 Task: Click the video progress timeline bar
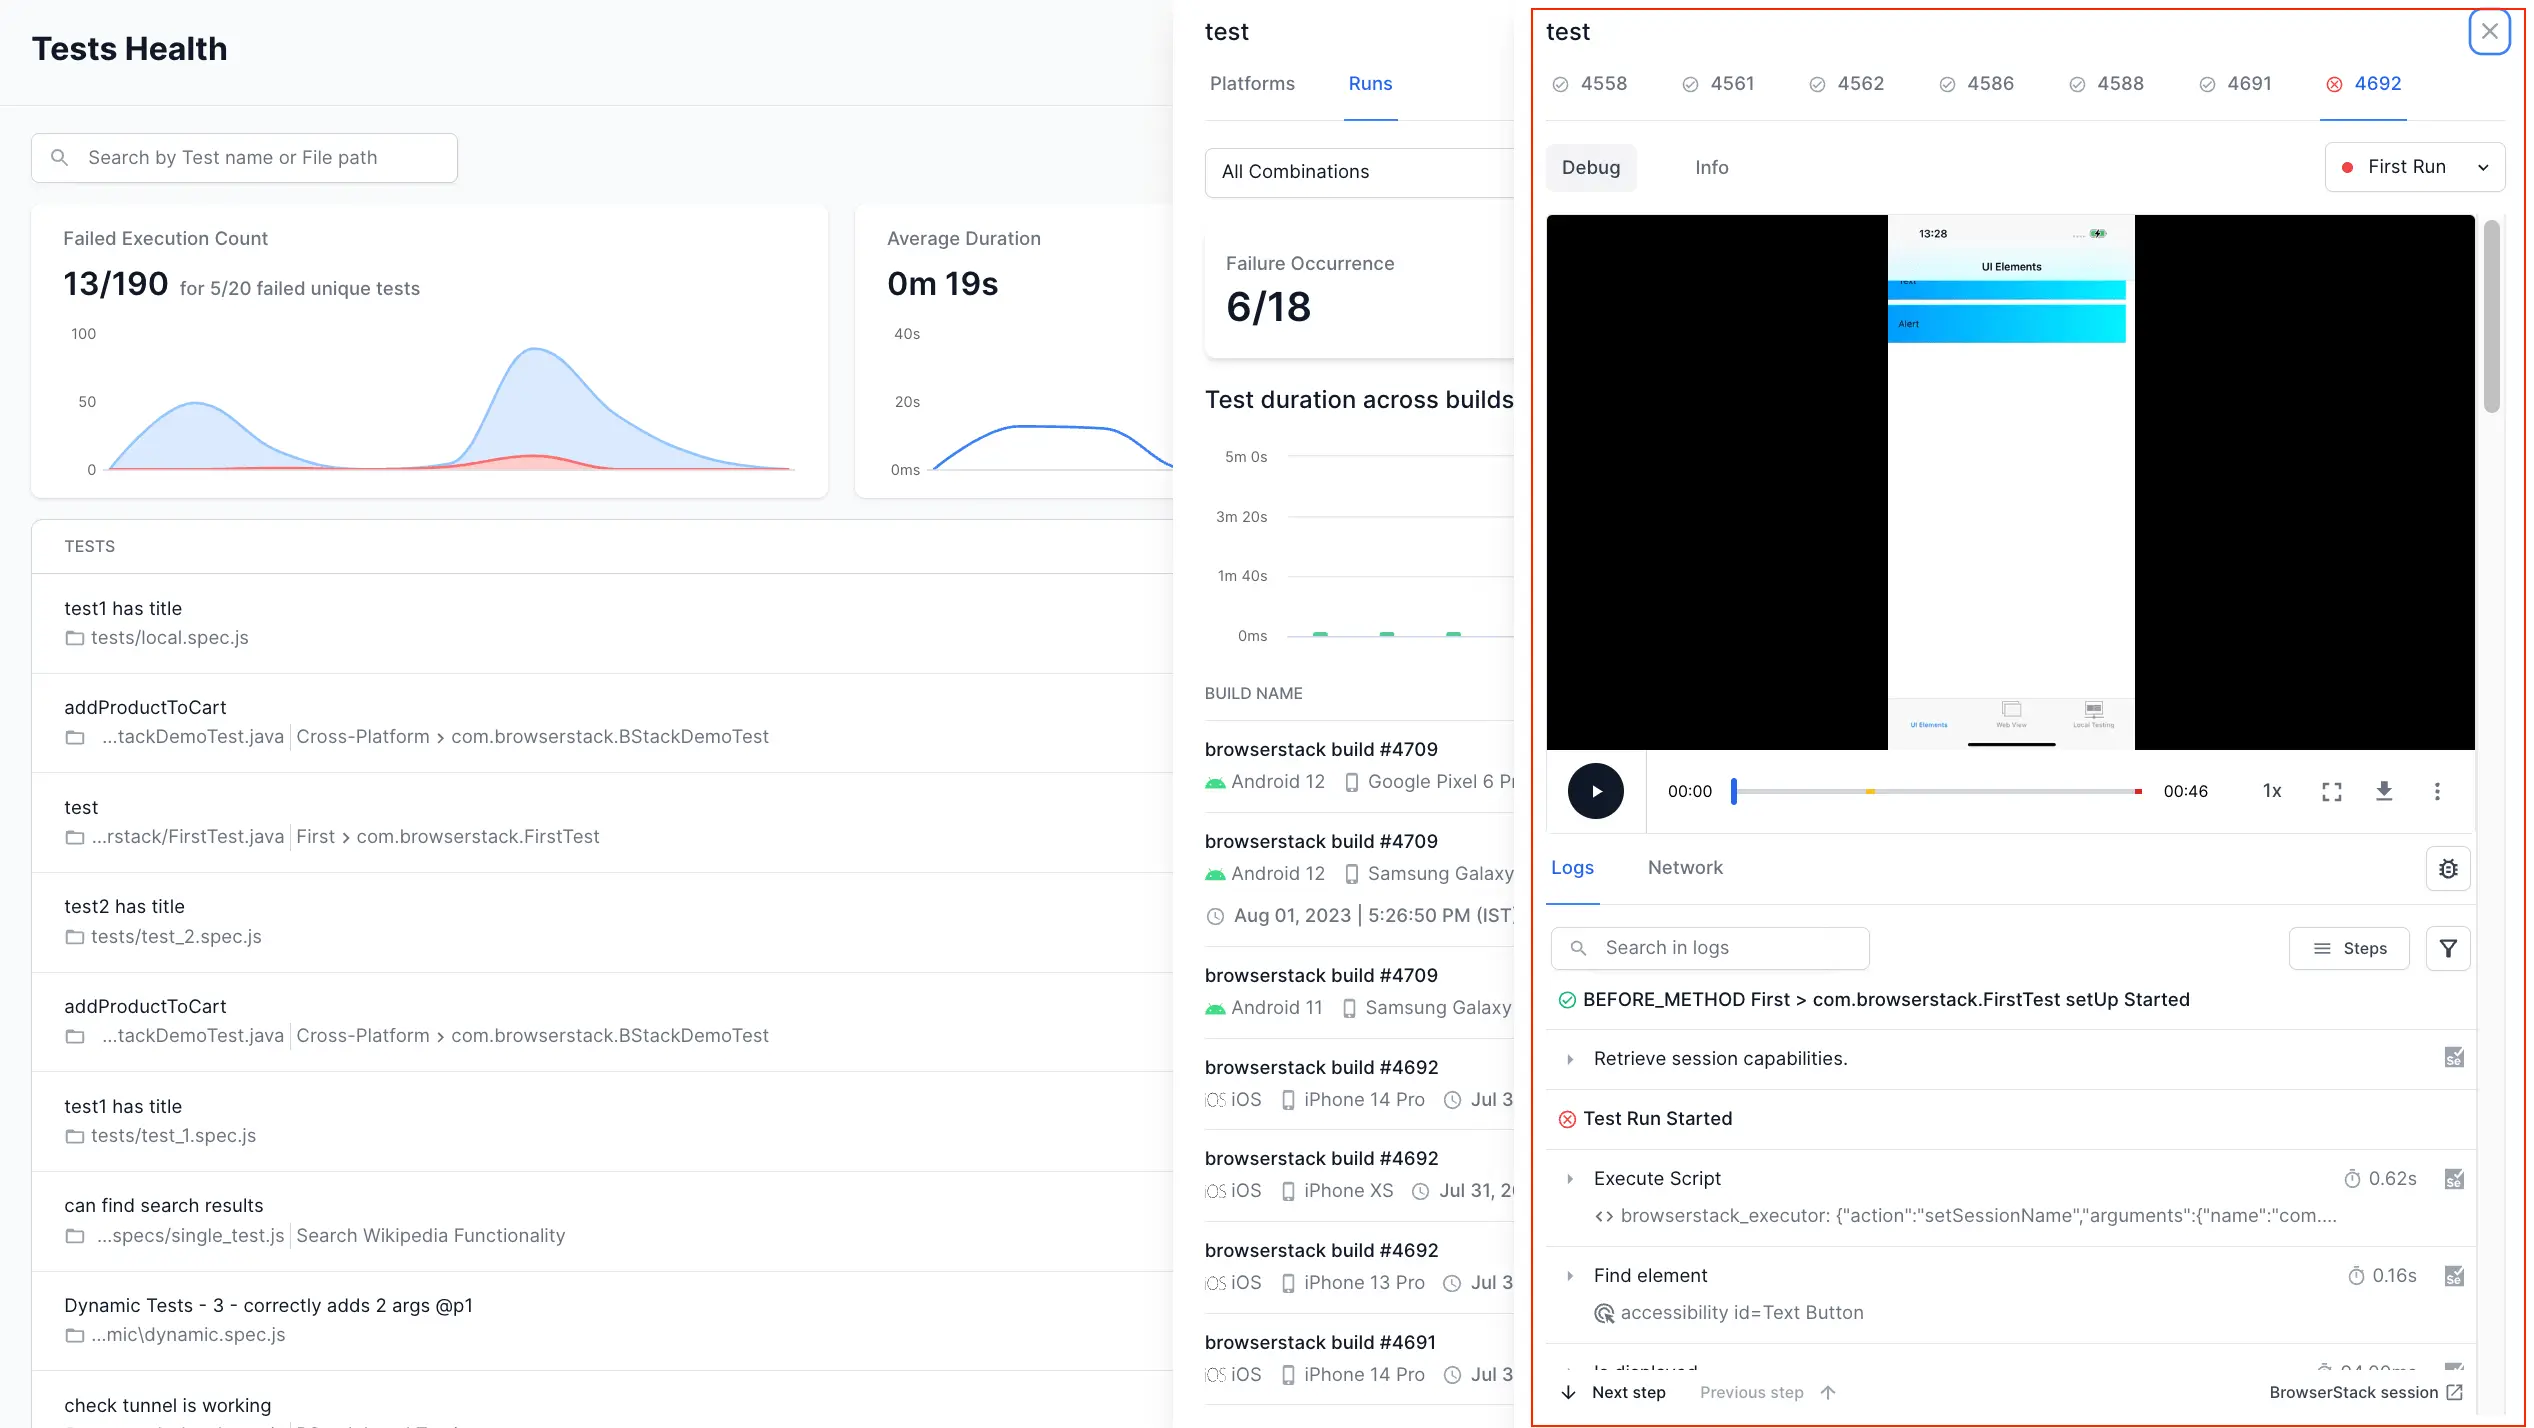(1935, 791)
